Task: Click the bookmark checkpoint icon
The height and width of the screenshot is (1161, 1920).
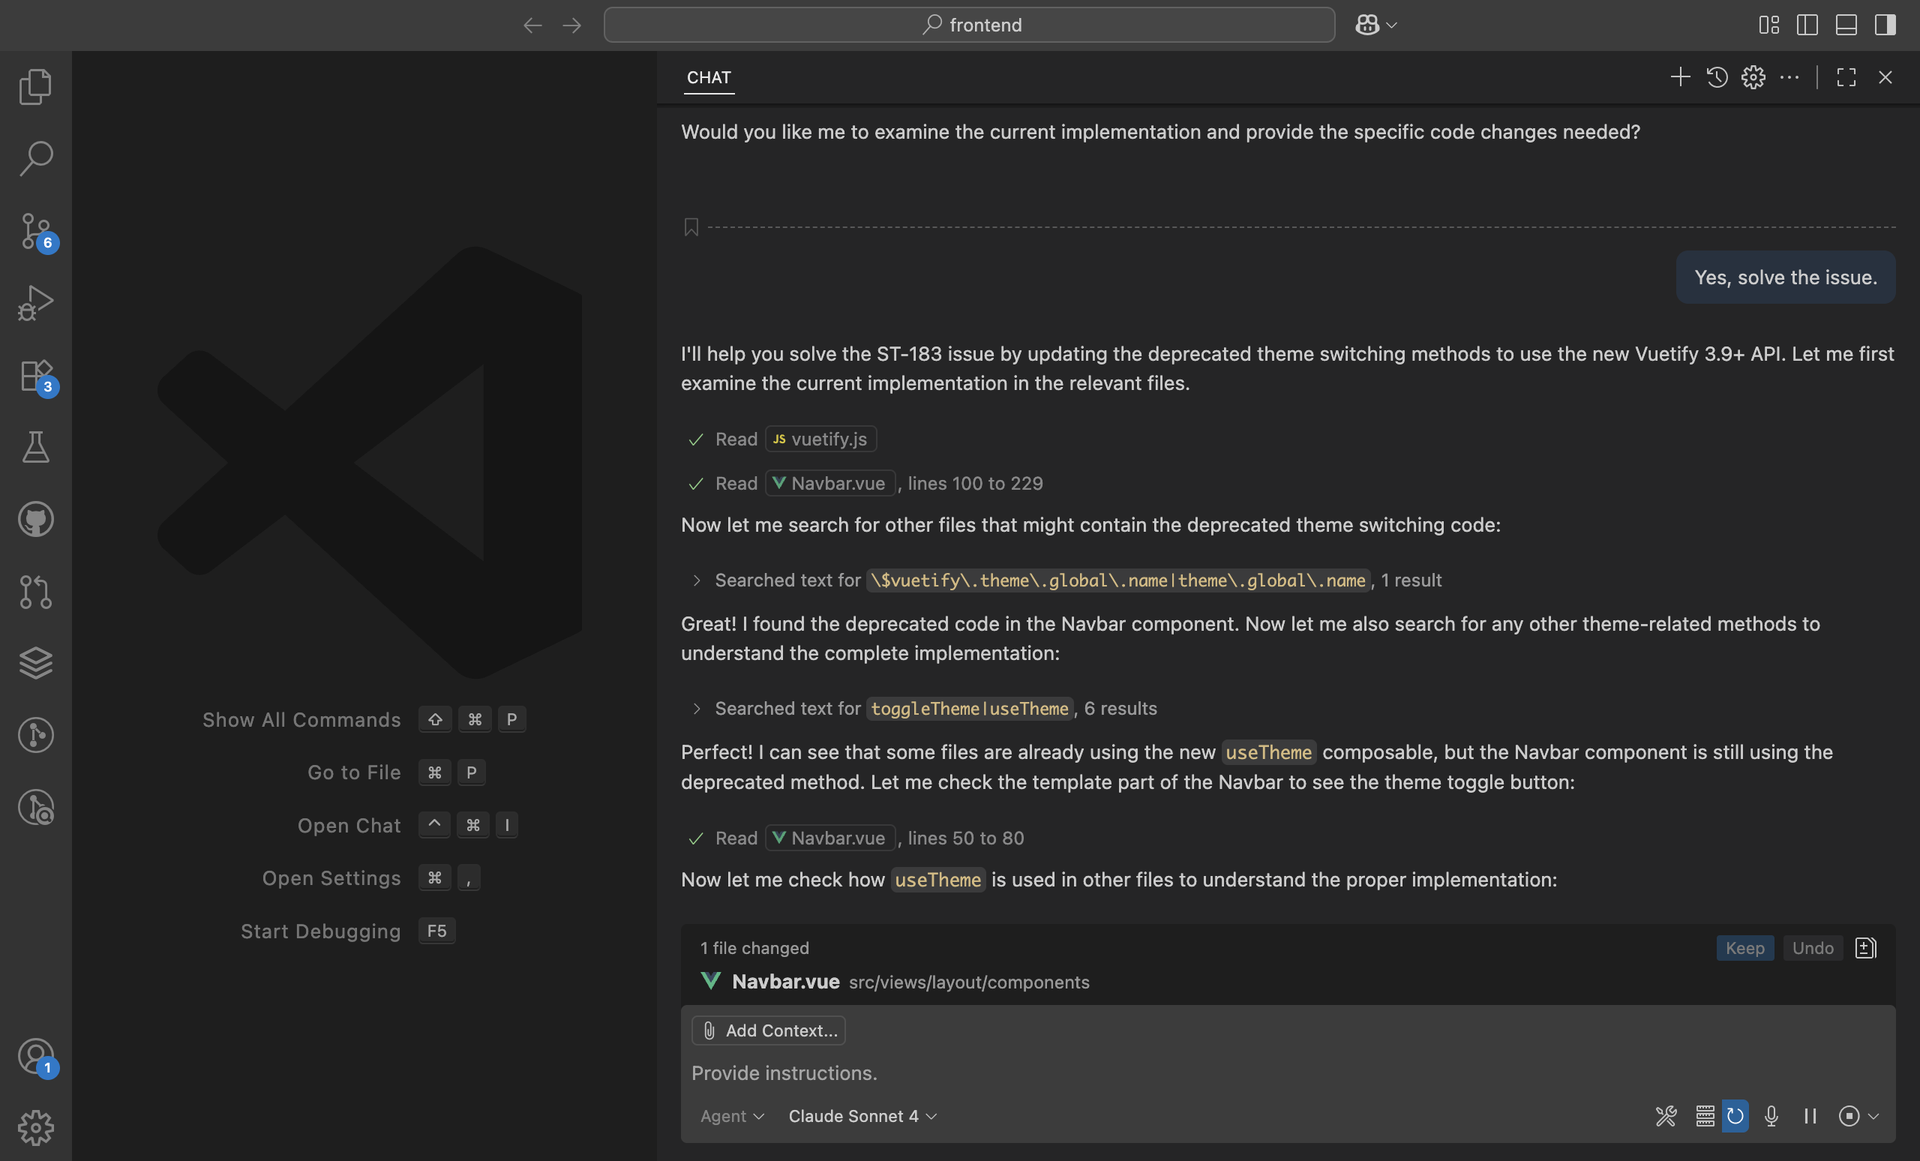Action: (691, 227)
